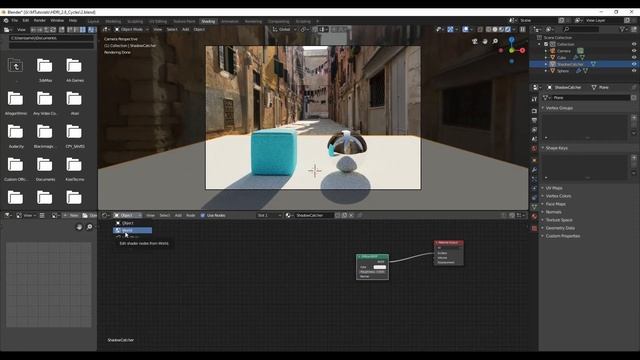Click the Plane mesh data name field
The height and width of the screenshot is (360, 640).
tap(591, 98)
